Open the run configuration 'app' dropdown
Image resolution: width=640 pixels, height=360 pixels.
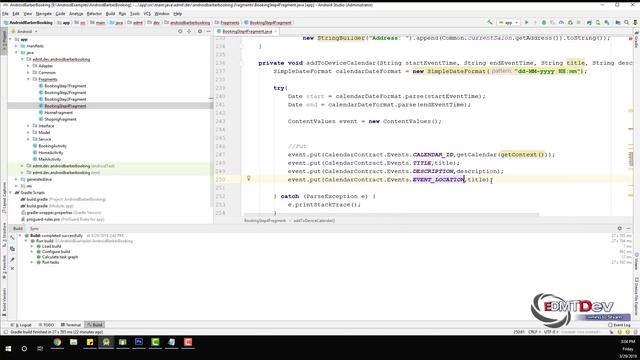click(x=509, y=22)
